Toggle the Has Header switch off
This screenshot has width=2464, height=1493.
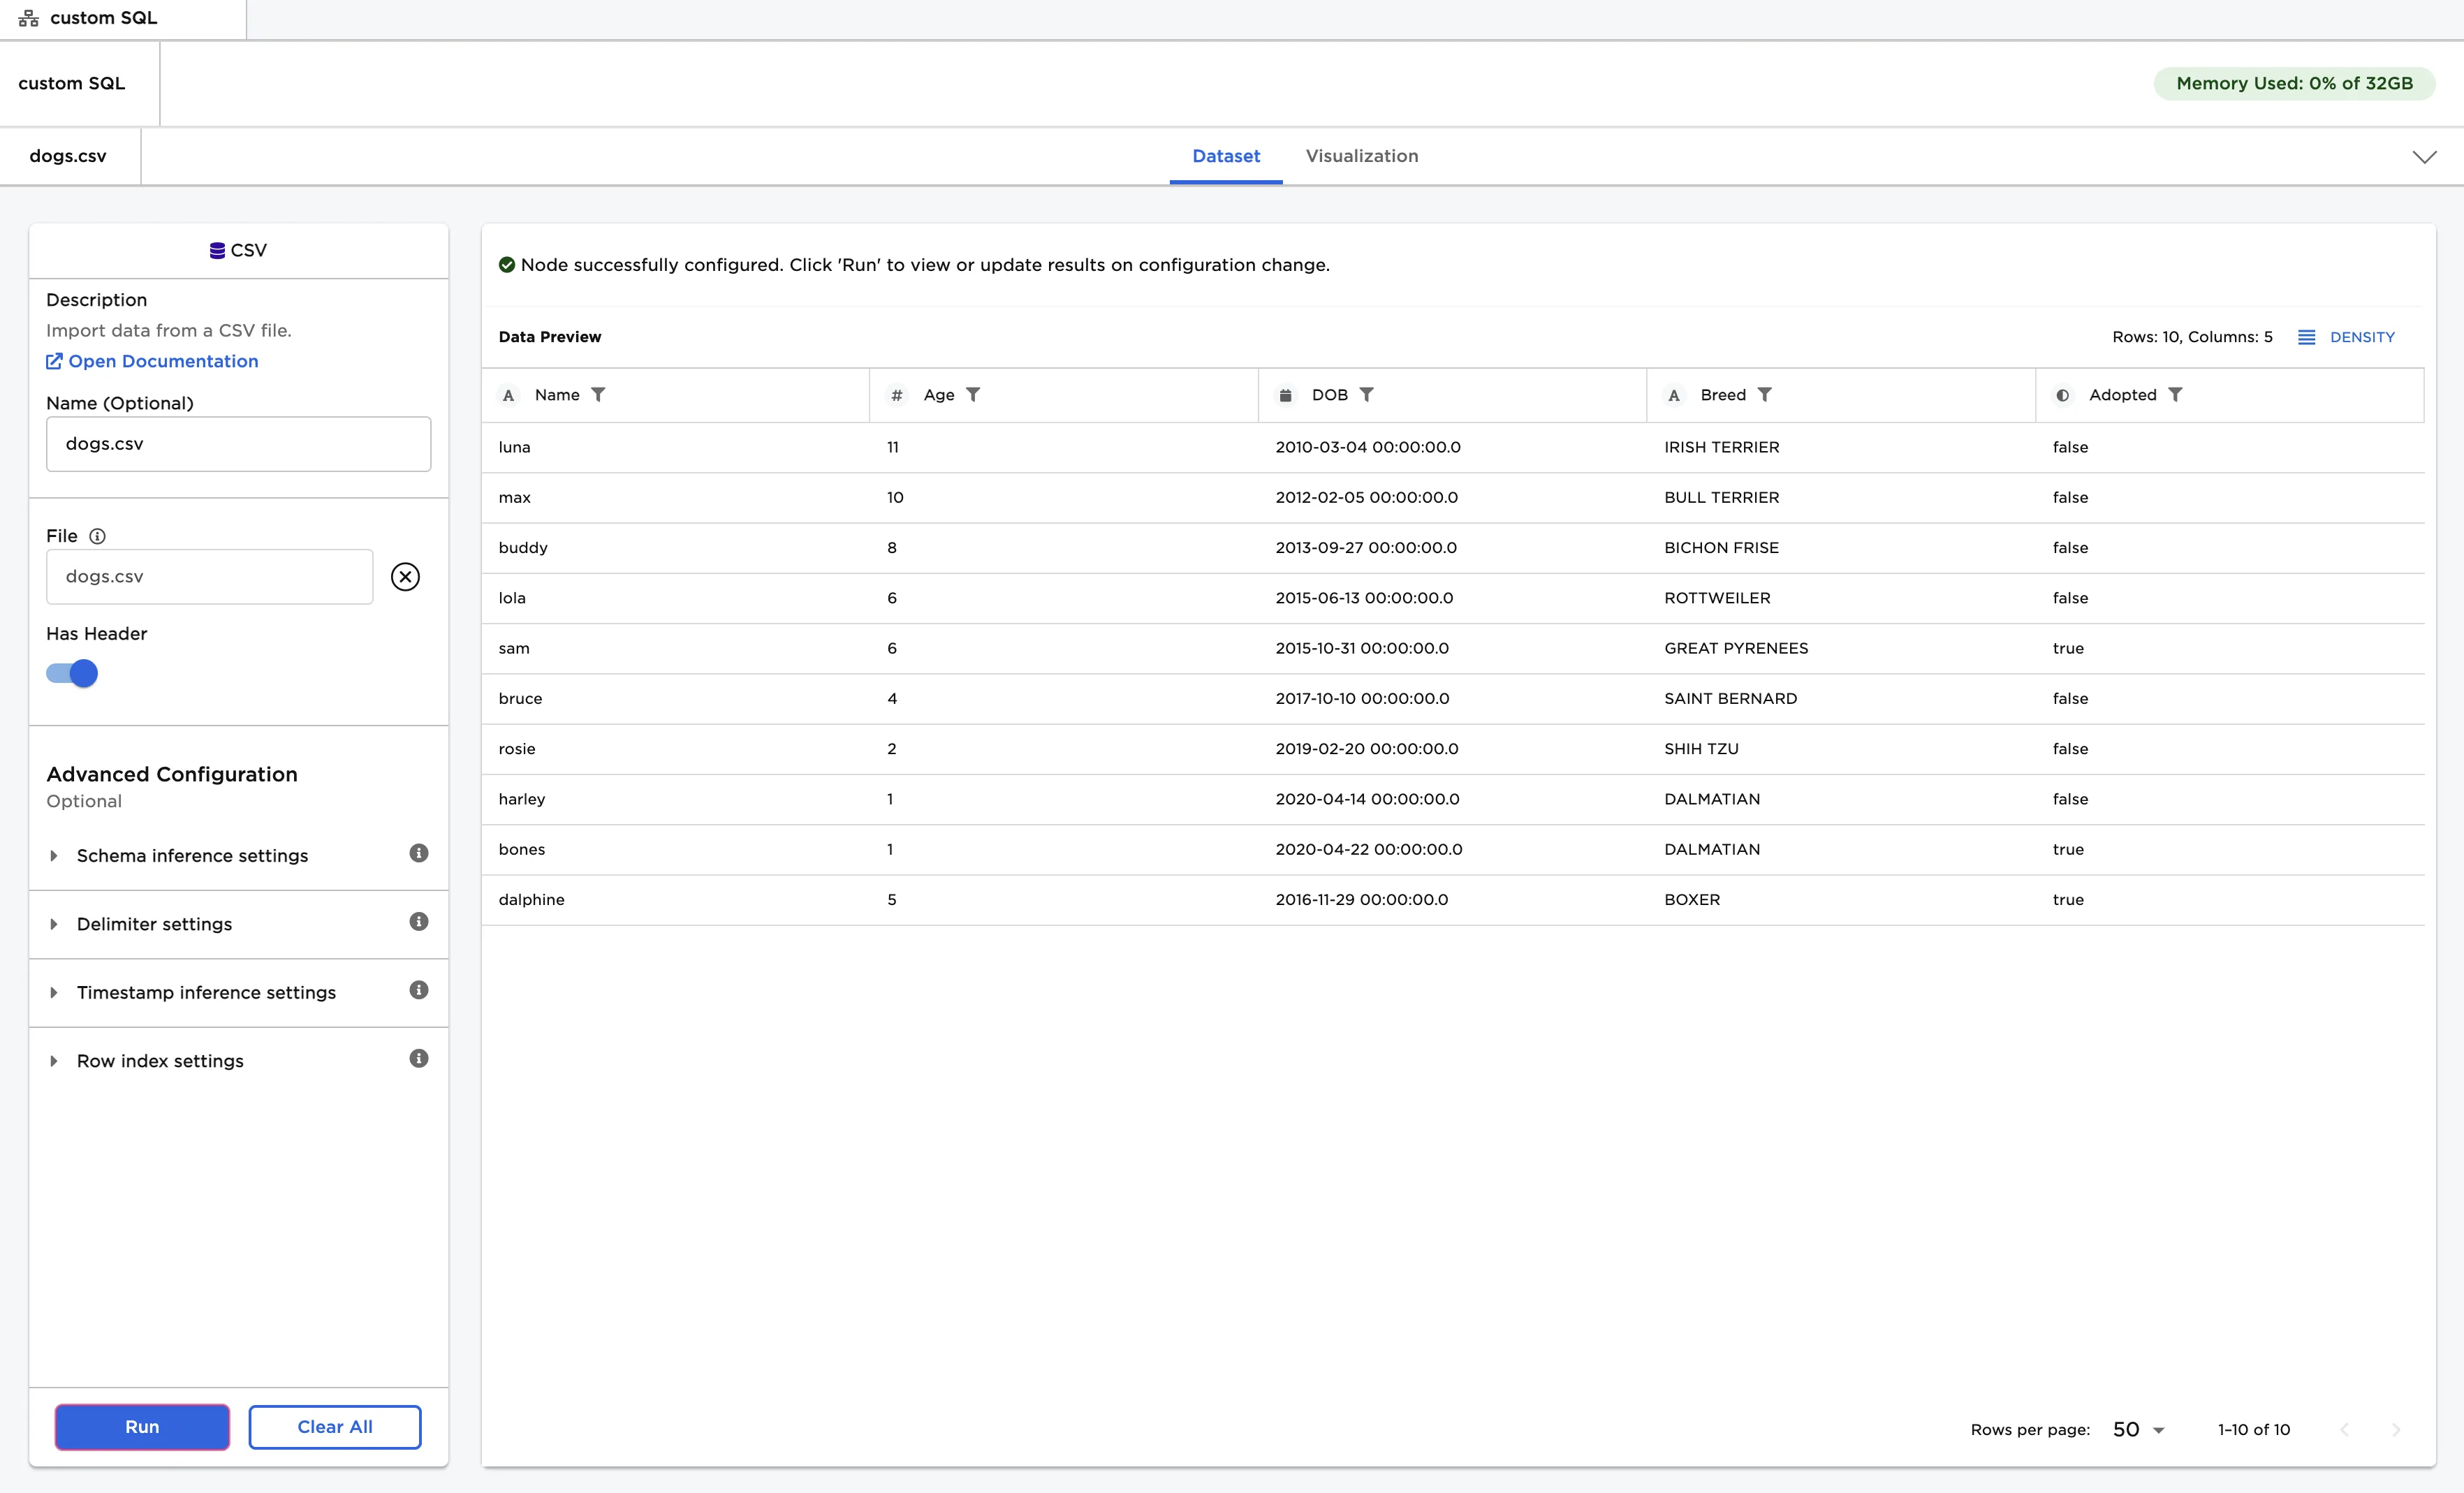[72, 673]
